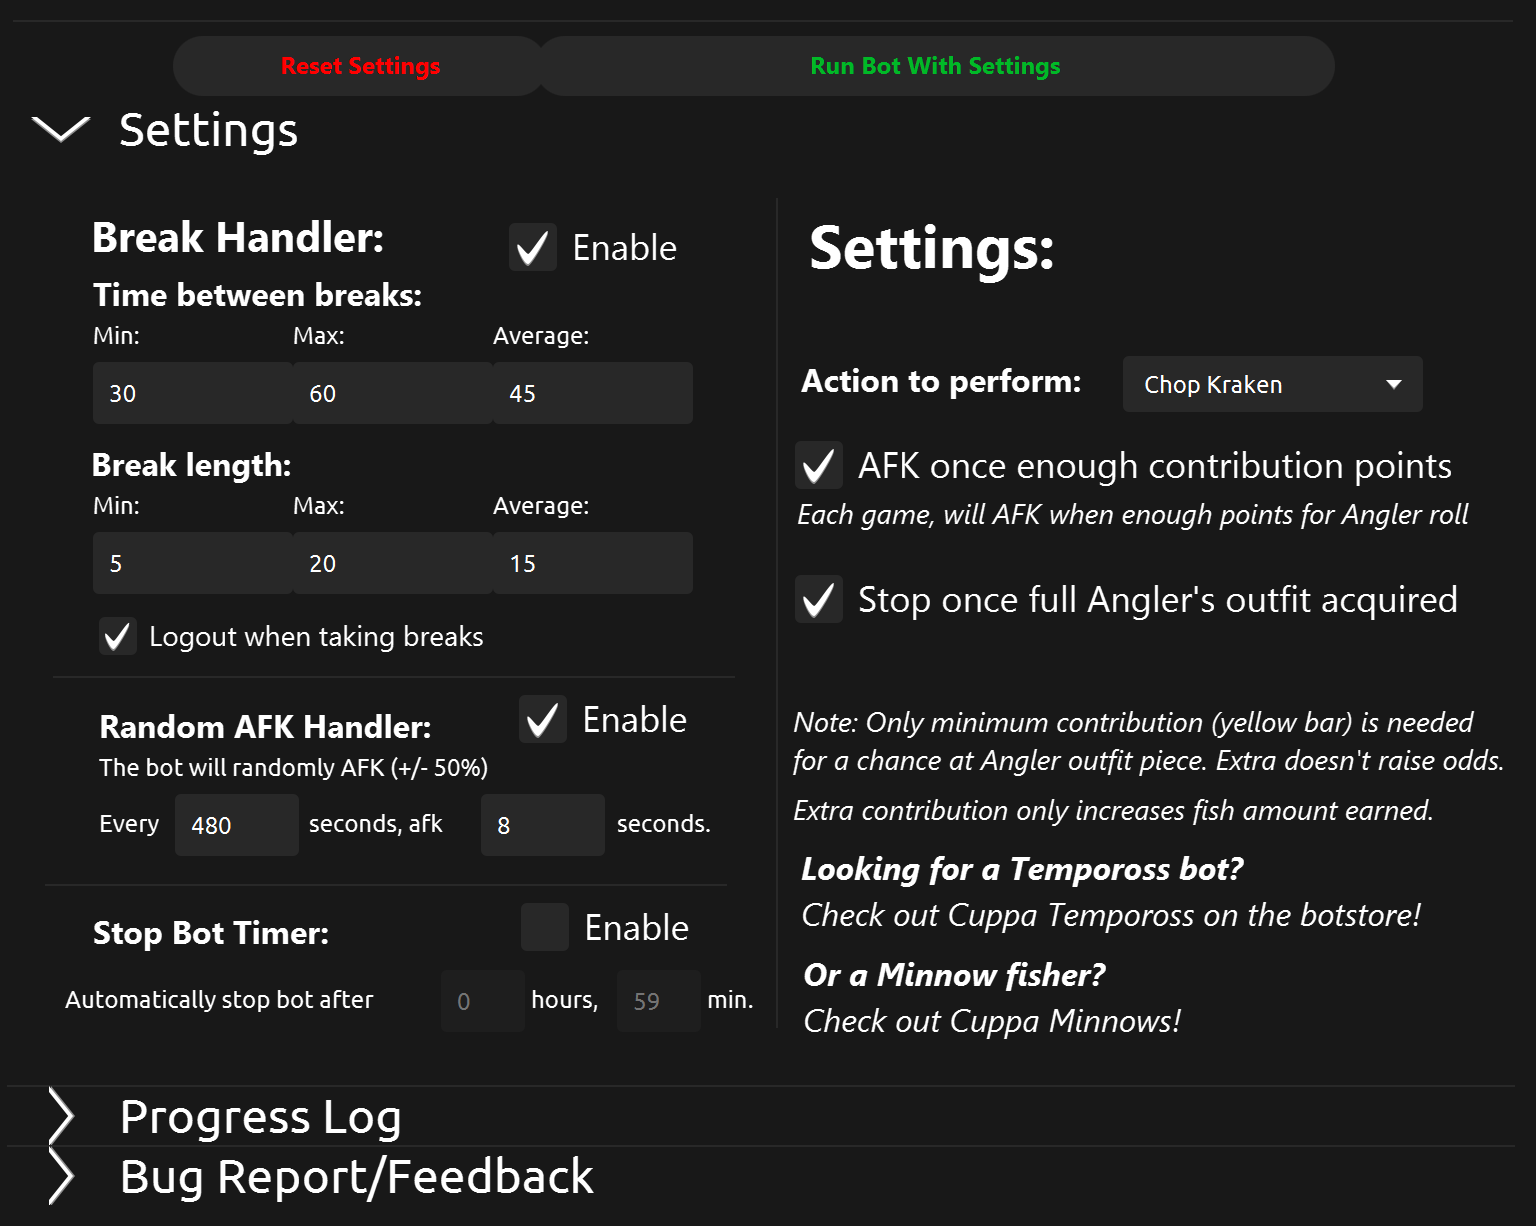The width and height of the screenshot is (1536, 1226).
Task: Click the break length Min field
Action: point(192,563)
